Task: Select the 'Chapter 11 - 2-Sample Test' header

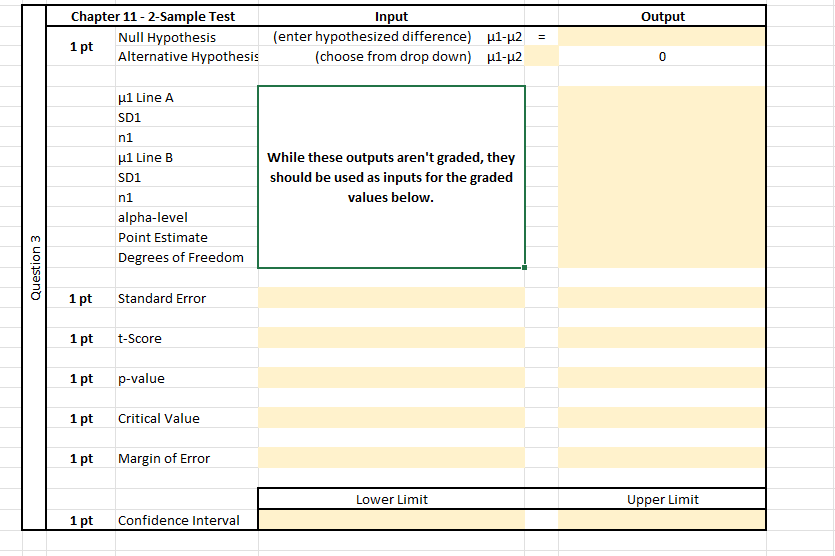Action: 153,17
